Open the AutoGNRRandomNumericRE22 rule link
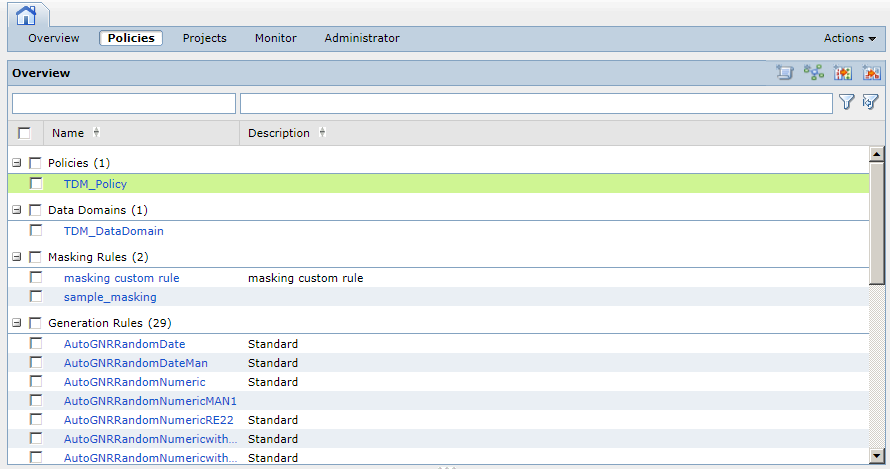Viewport: 890px width, 469px height. (x=149, y=420)
